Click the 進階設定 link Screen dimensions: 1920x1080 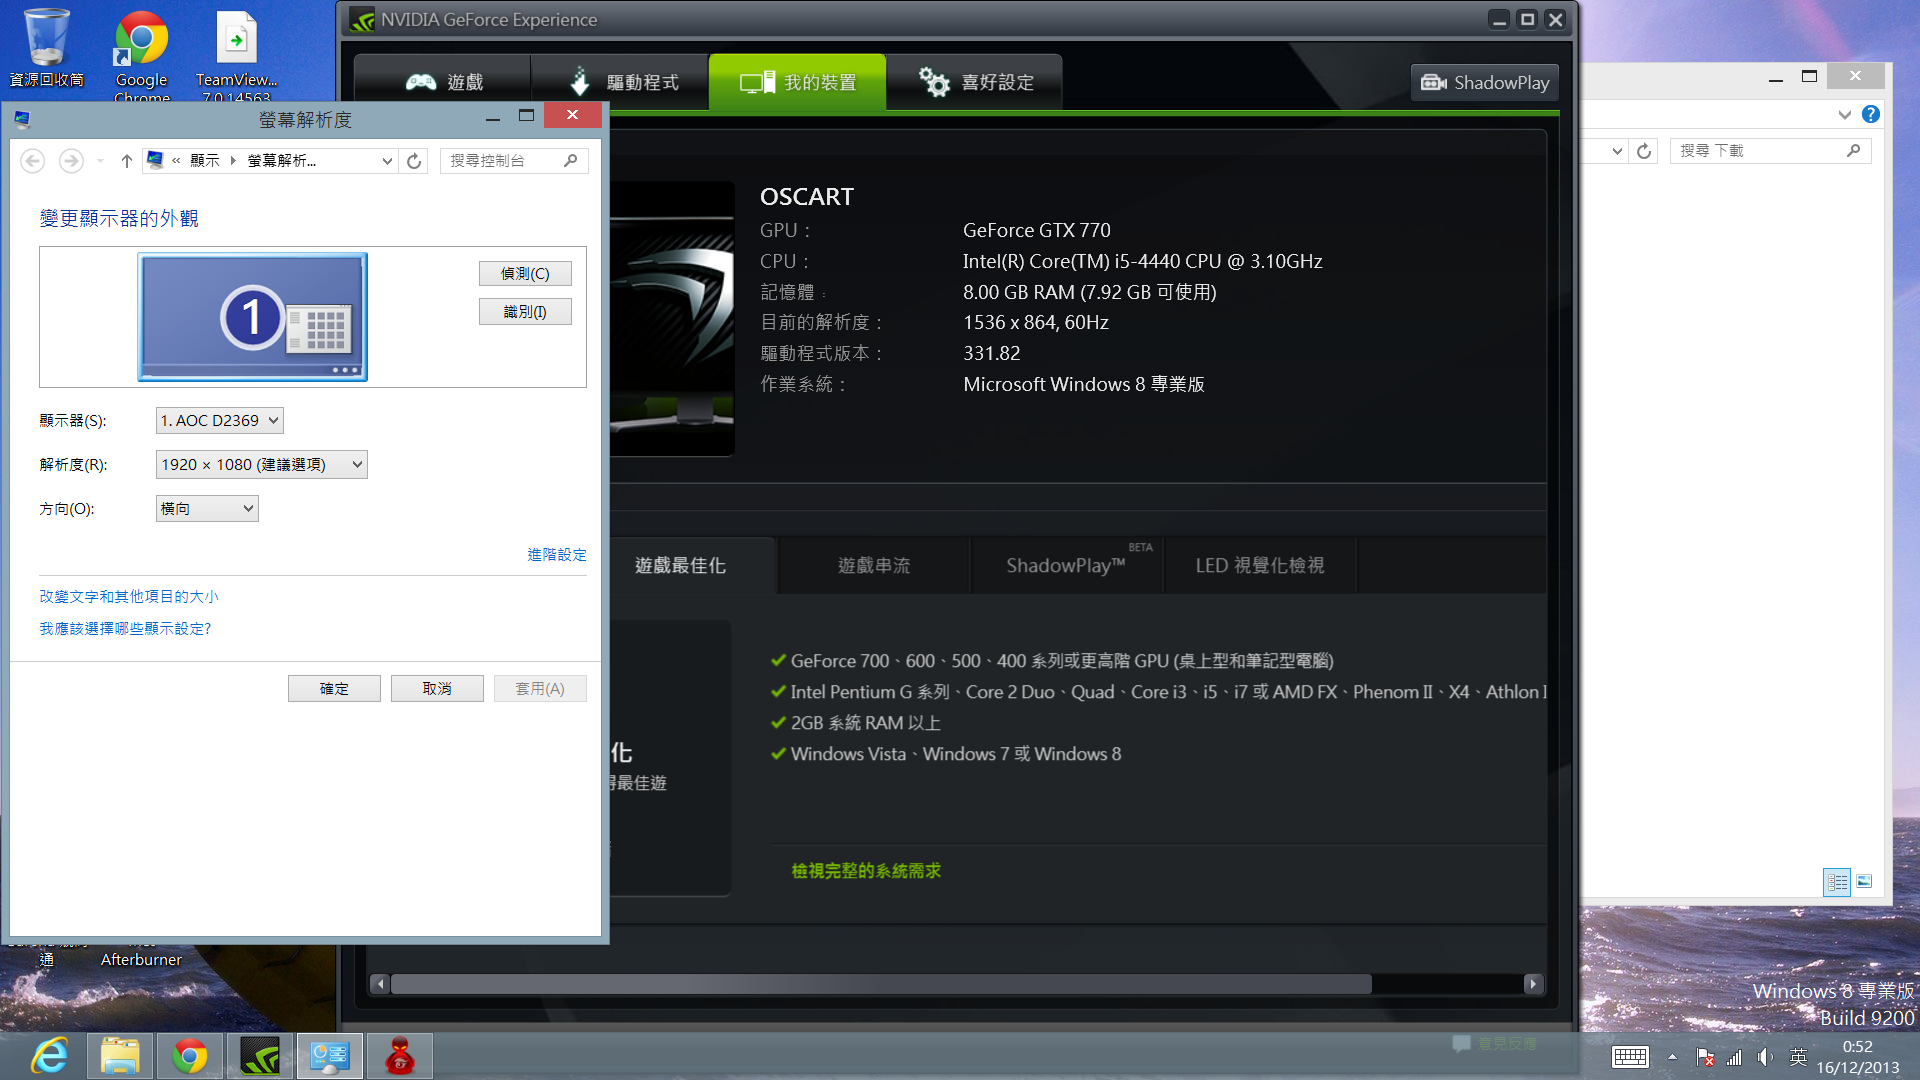point(557,555)
